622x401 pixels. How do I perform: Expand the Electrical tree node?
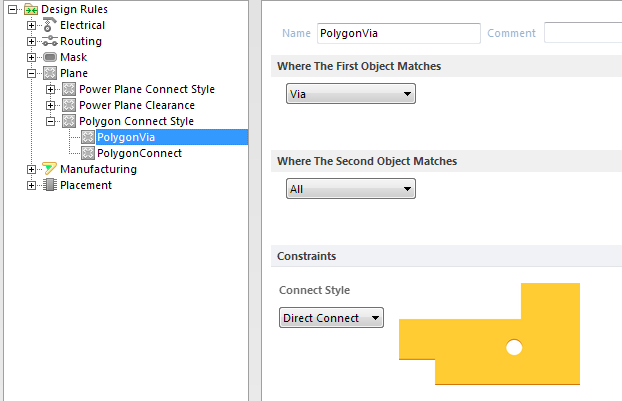31,25
